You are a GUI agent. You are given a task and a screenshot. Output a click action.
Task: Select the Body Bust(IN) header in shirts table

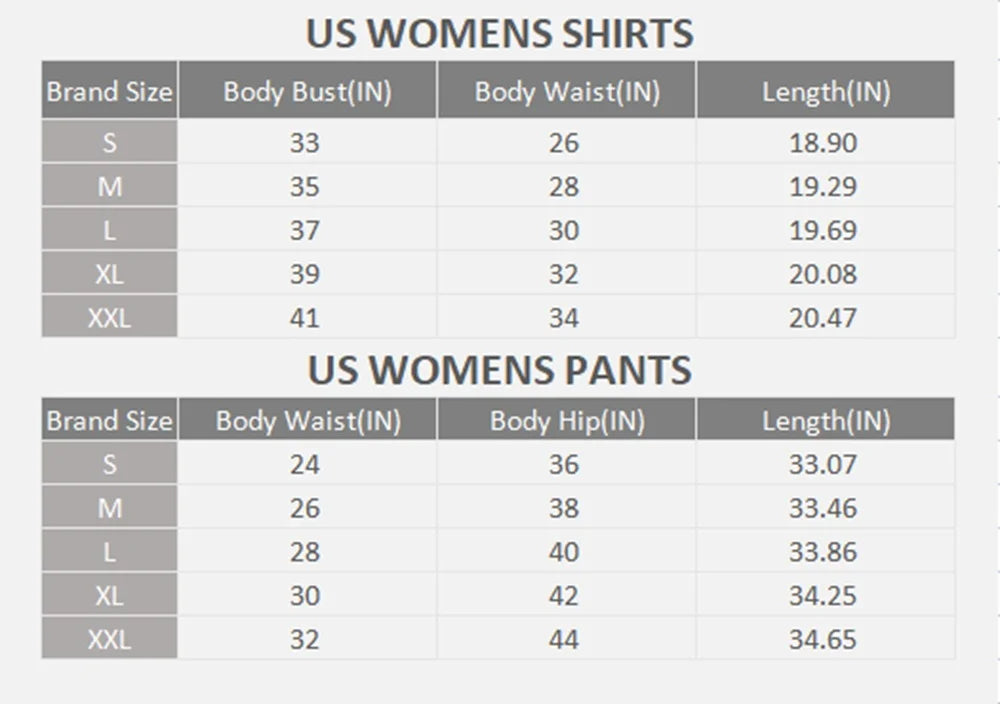tap(307, 90)
